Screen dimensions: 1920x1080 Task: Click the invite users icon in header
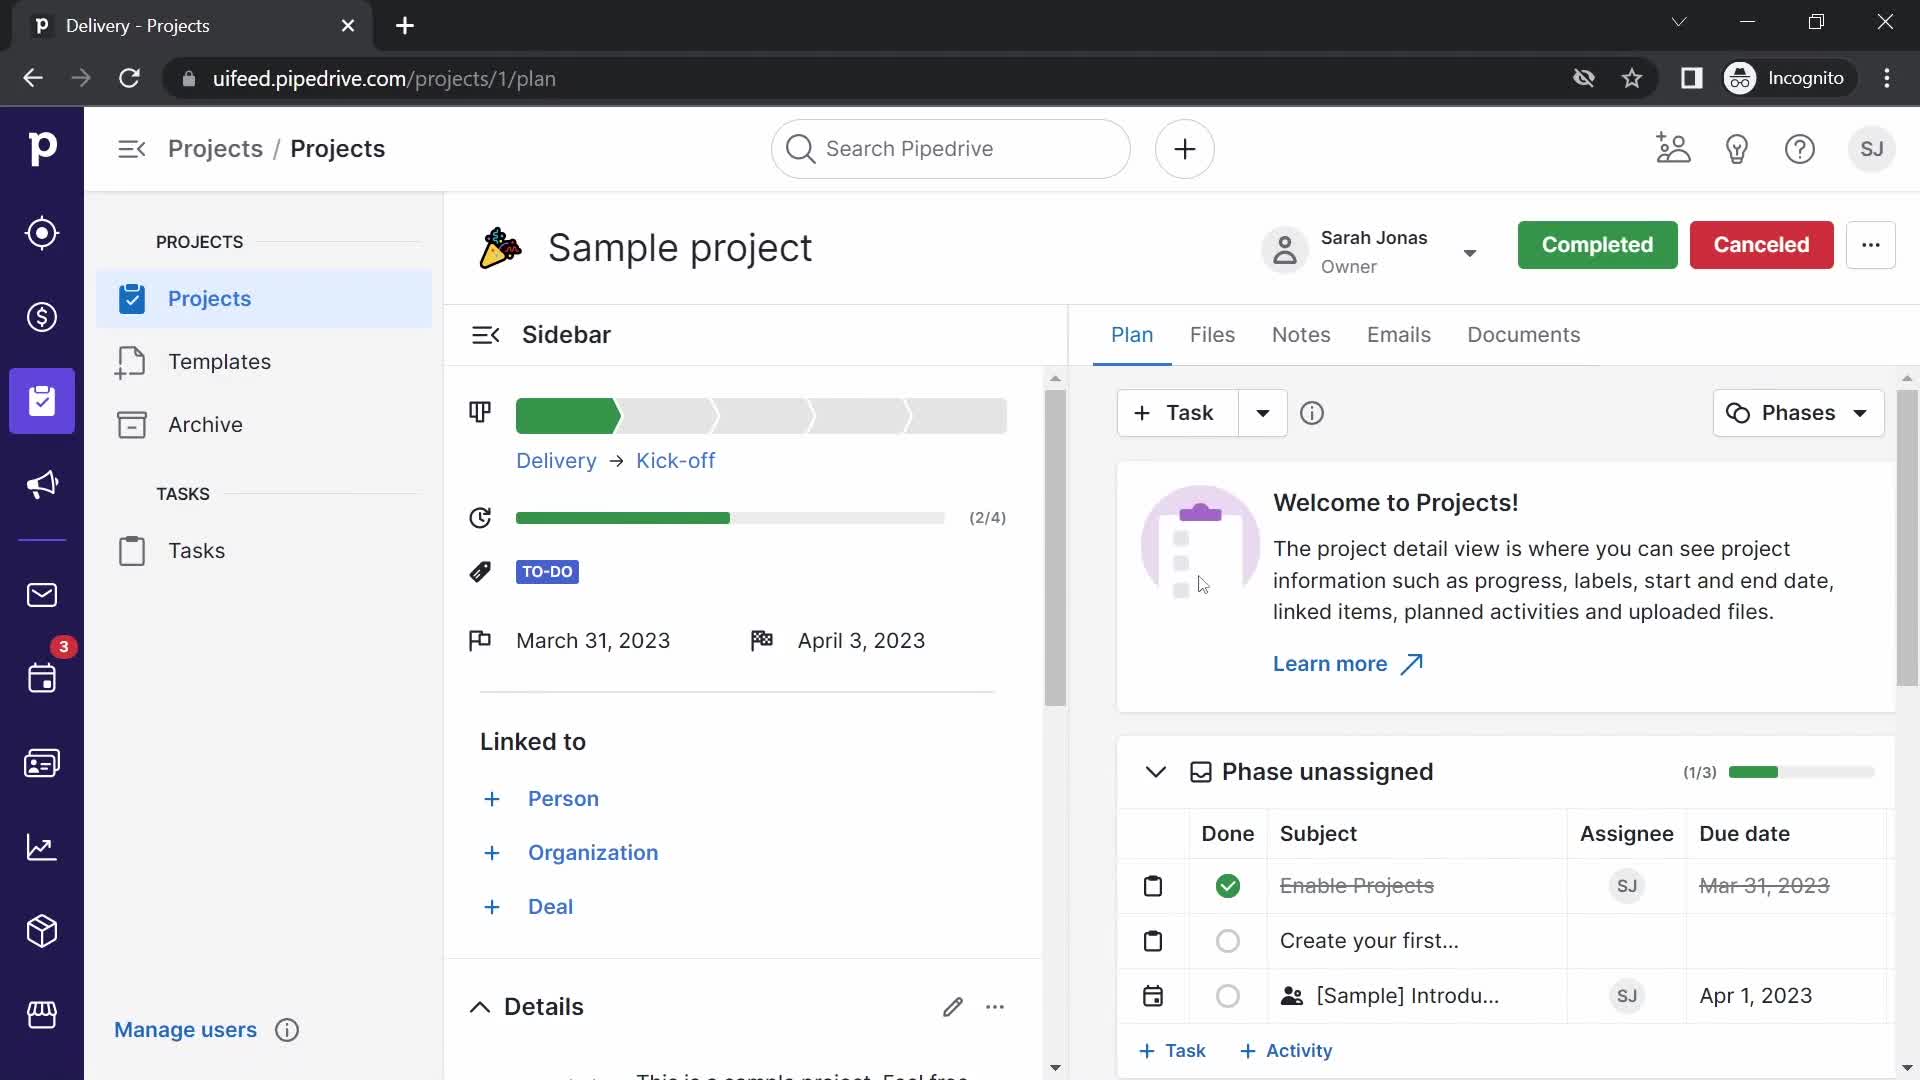pyautogui.click(x=1673, y=149)
